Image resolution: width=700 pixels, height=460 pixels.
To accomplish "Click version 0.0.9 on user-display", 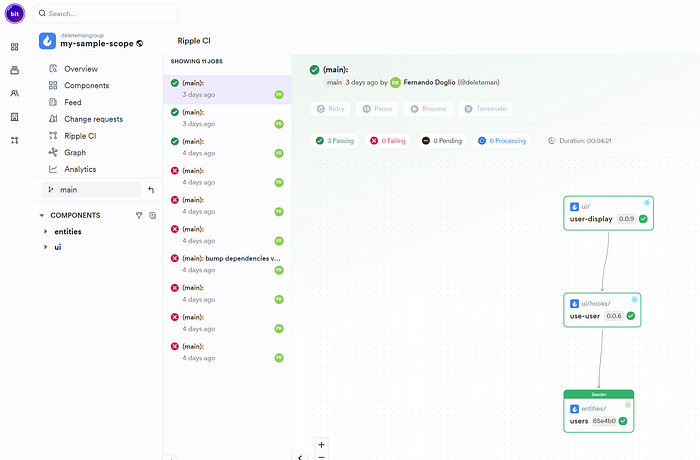I will pyautogui.click(x=626, y=219).
